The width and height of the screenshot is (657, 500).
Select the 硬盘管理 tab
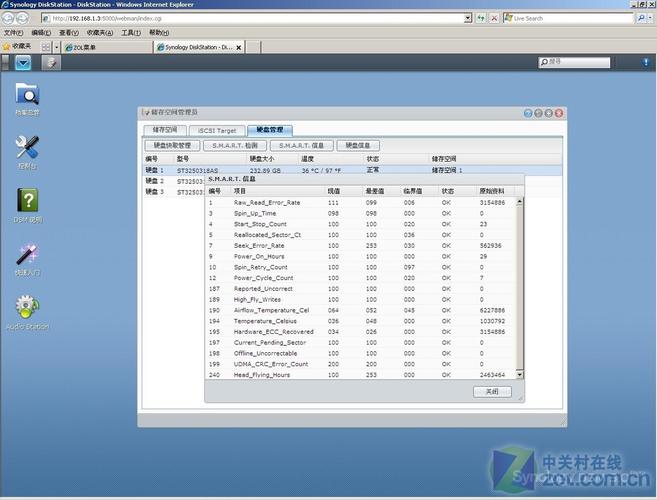270,130
